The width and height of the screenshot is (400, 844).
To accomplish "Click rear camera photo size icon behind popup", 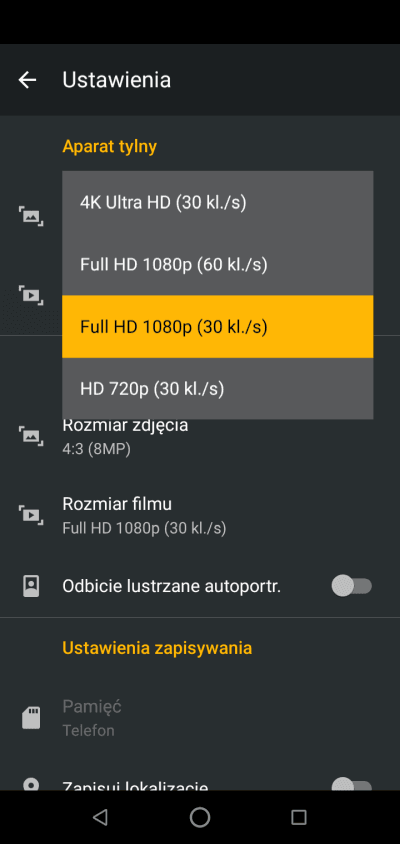I will click(31, 216).
